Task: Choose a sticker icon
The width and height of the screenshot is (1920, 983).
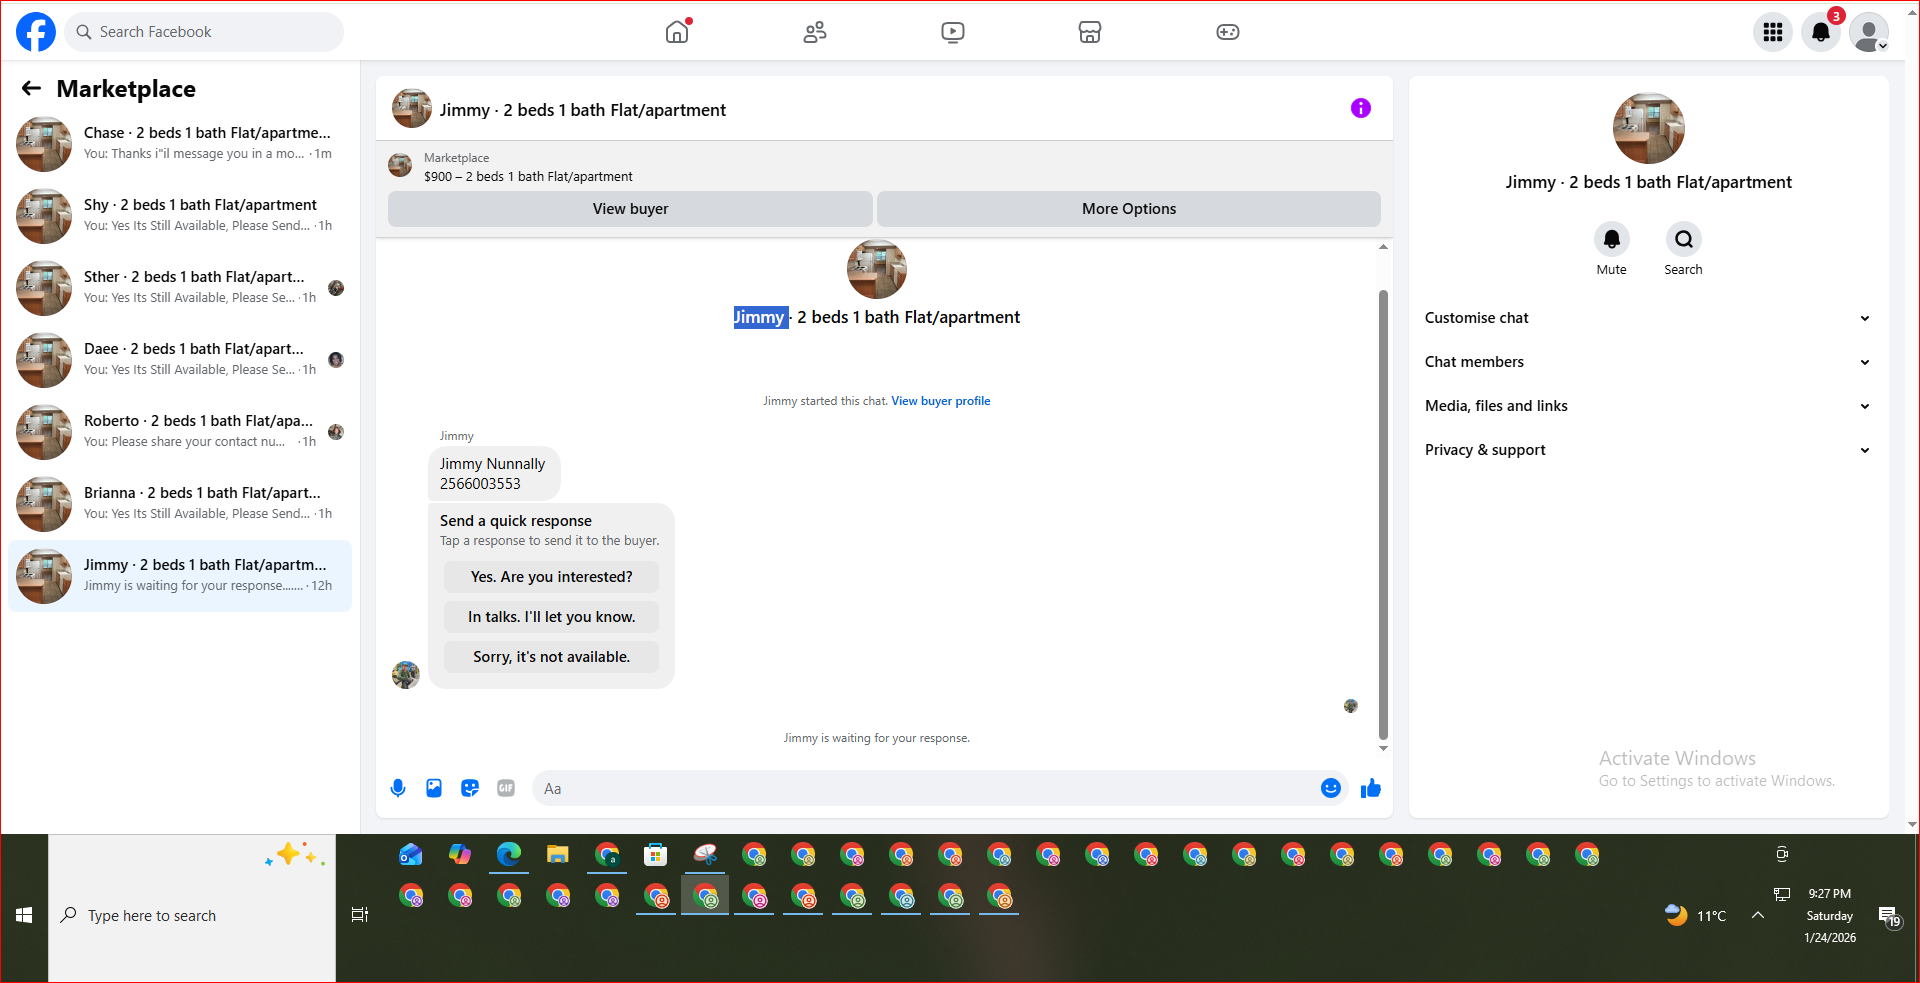Action: pyautogui.click(x=470, y=788)
